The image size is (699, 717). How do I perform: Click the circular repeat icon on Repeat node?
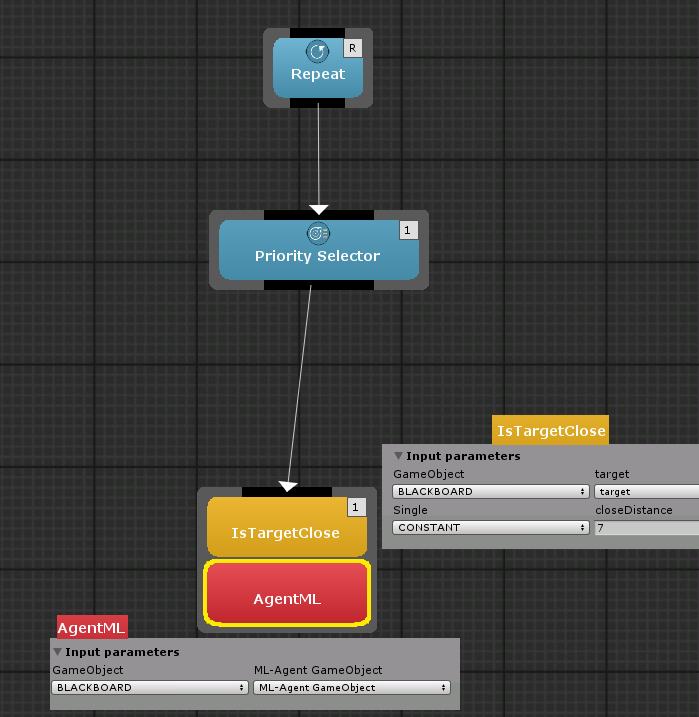tap(317, 51)
